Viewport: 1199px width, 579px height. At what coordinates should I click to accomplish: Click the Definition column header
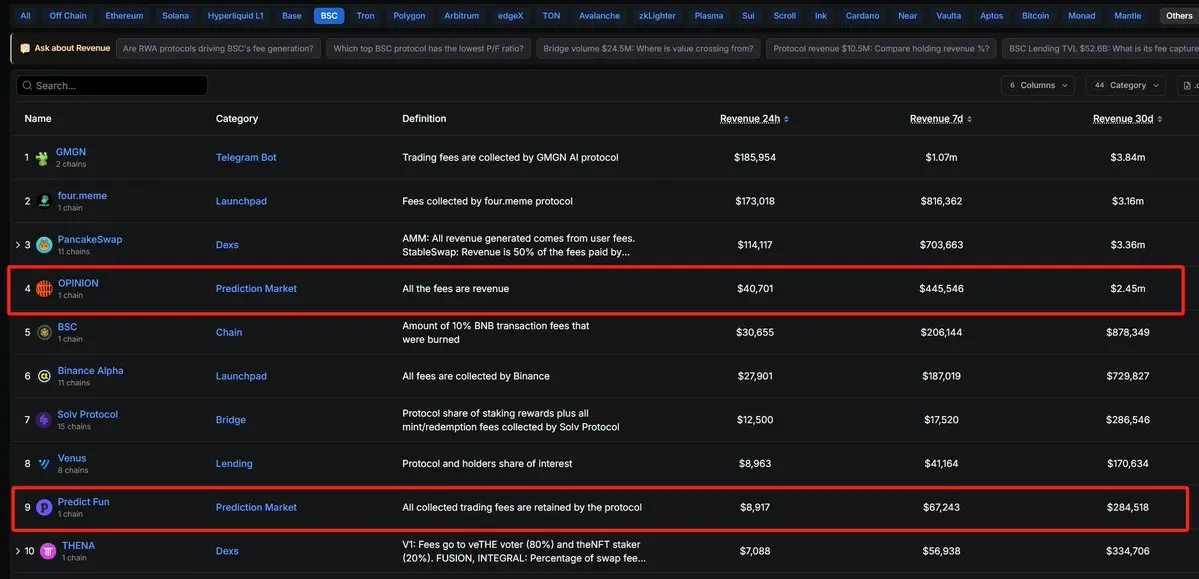click(x=424, y=119)
